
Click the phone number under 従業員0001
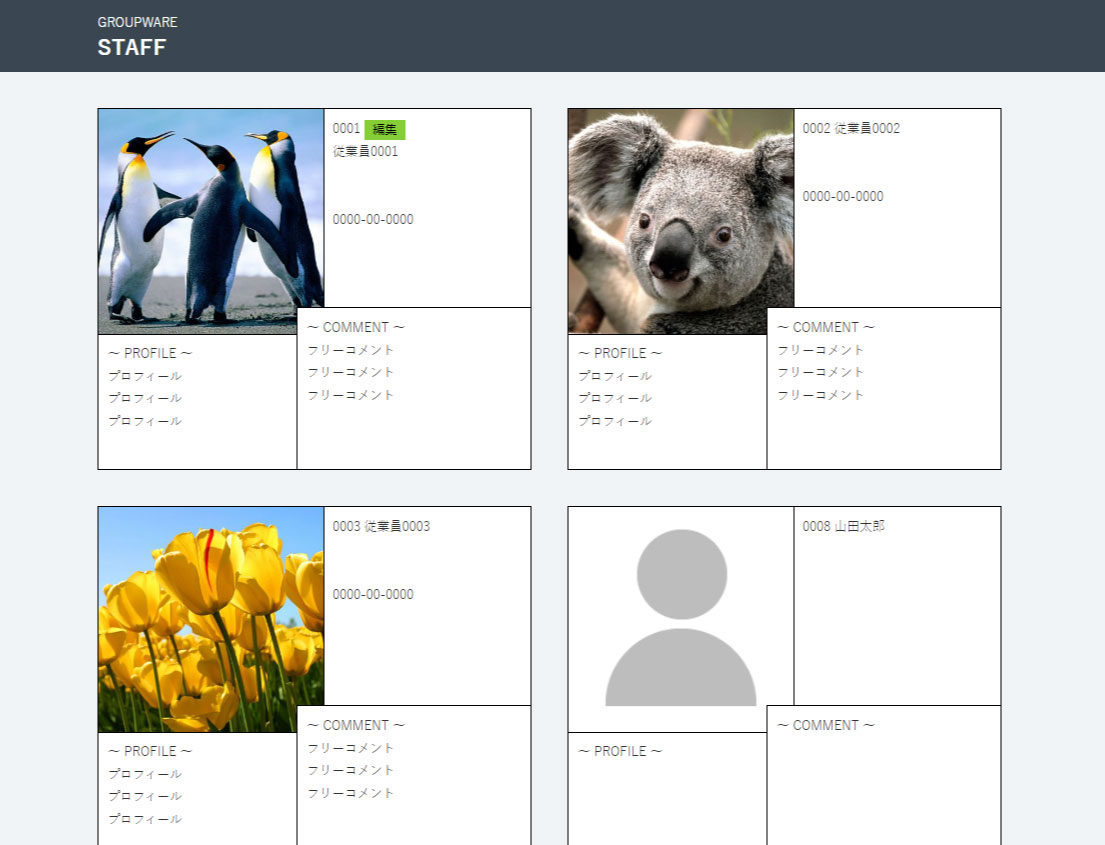pos(373,220)
